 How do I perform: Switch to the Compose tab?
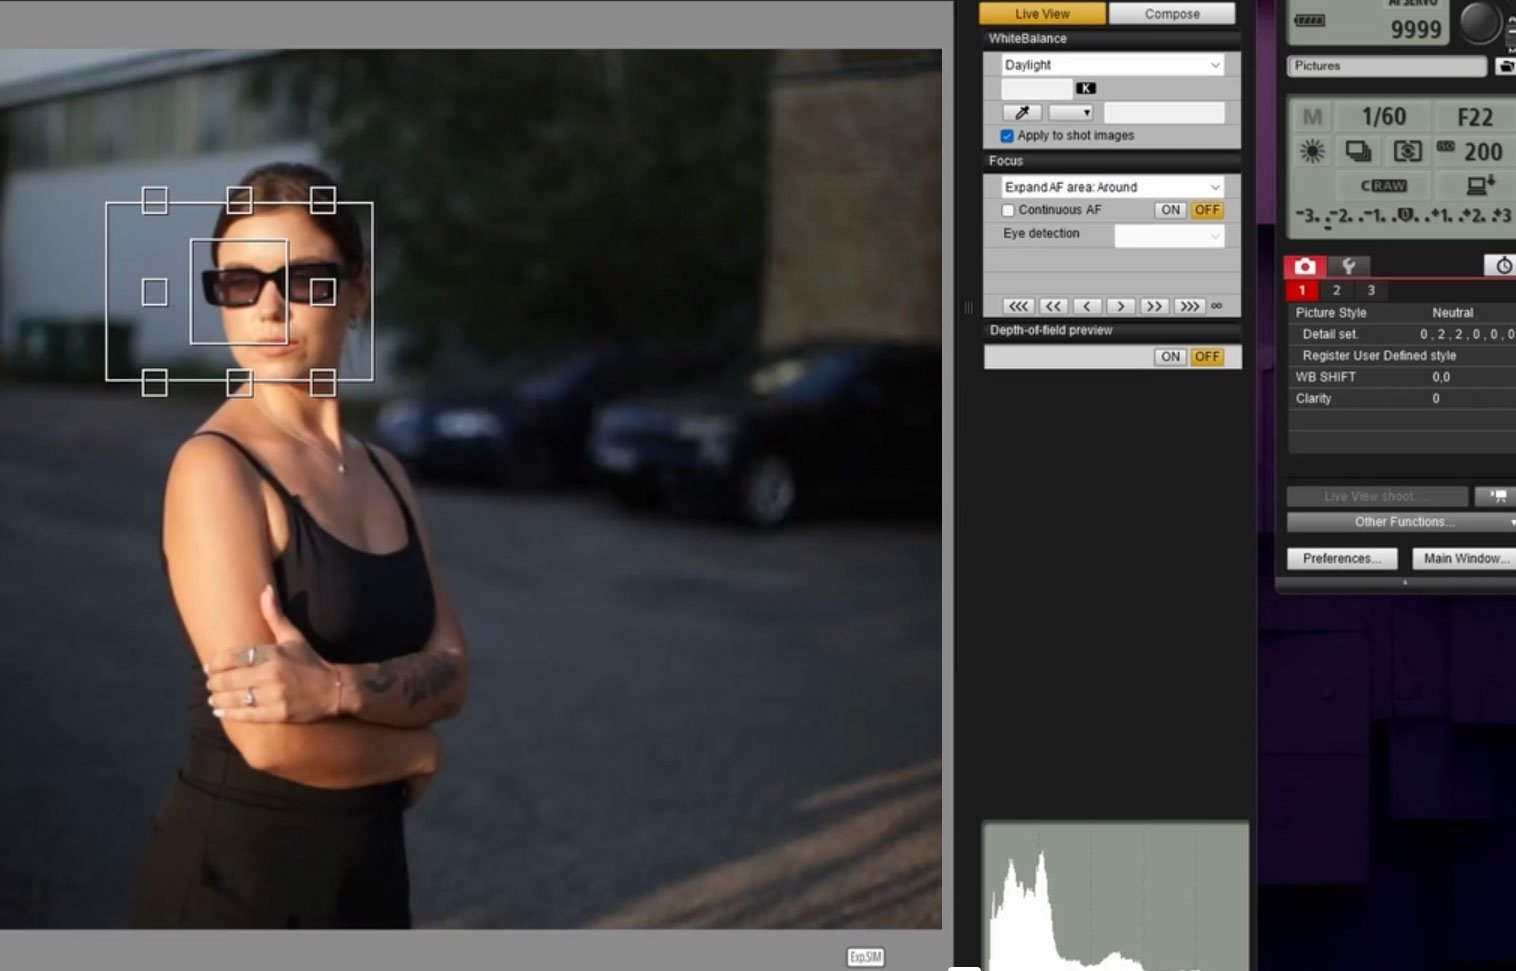pyautogui.click(x=1171, y=14)
